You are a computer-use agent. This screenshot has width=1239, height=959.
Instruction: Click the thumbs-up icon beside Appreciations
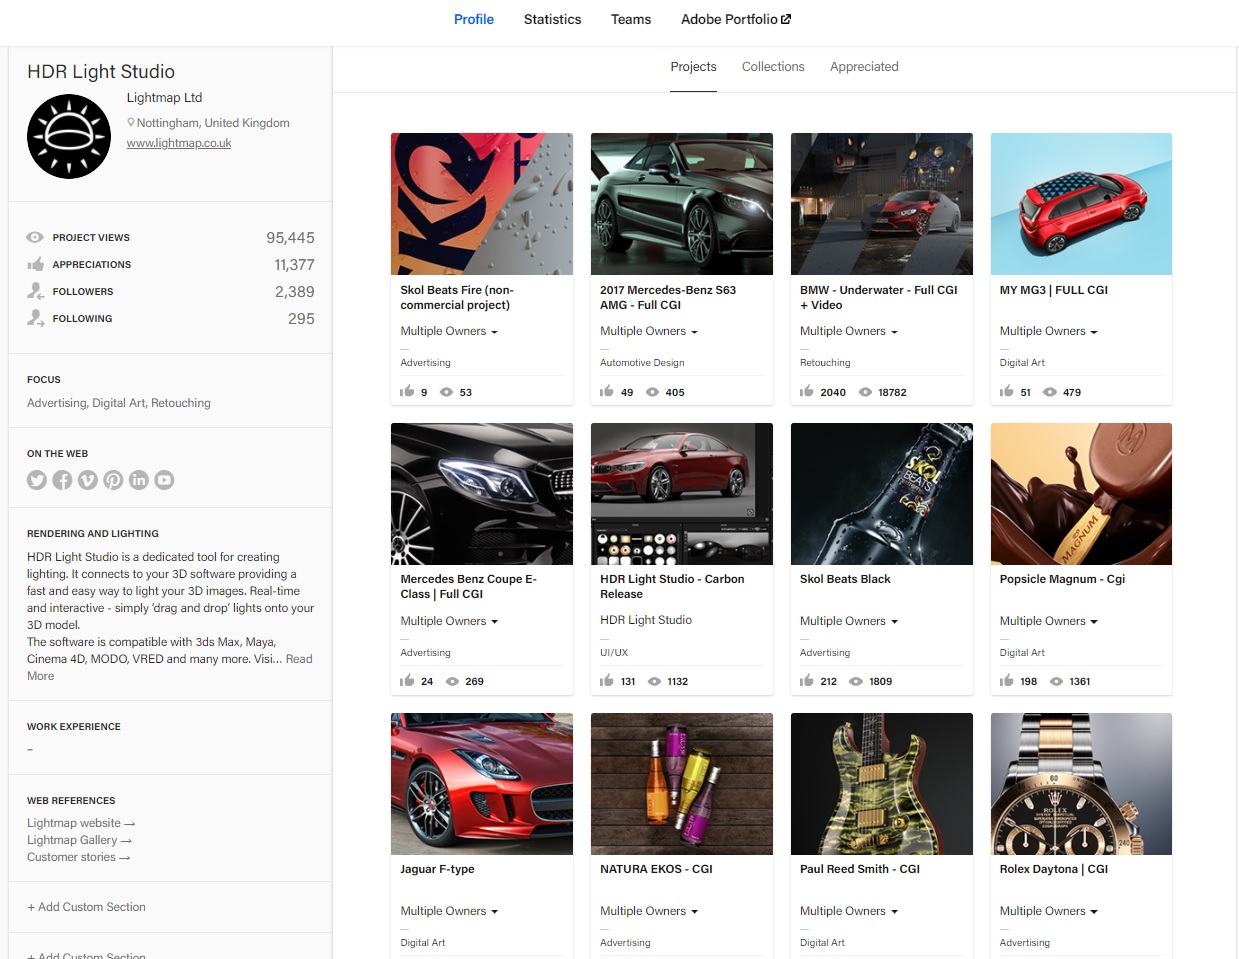tap(35, 264)
